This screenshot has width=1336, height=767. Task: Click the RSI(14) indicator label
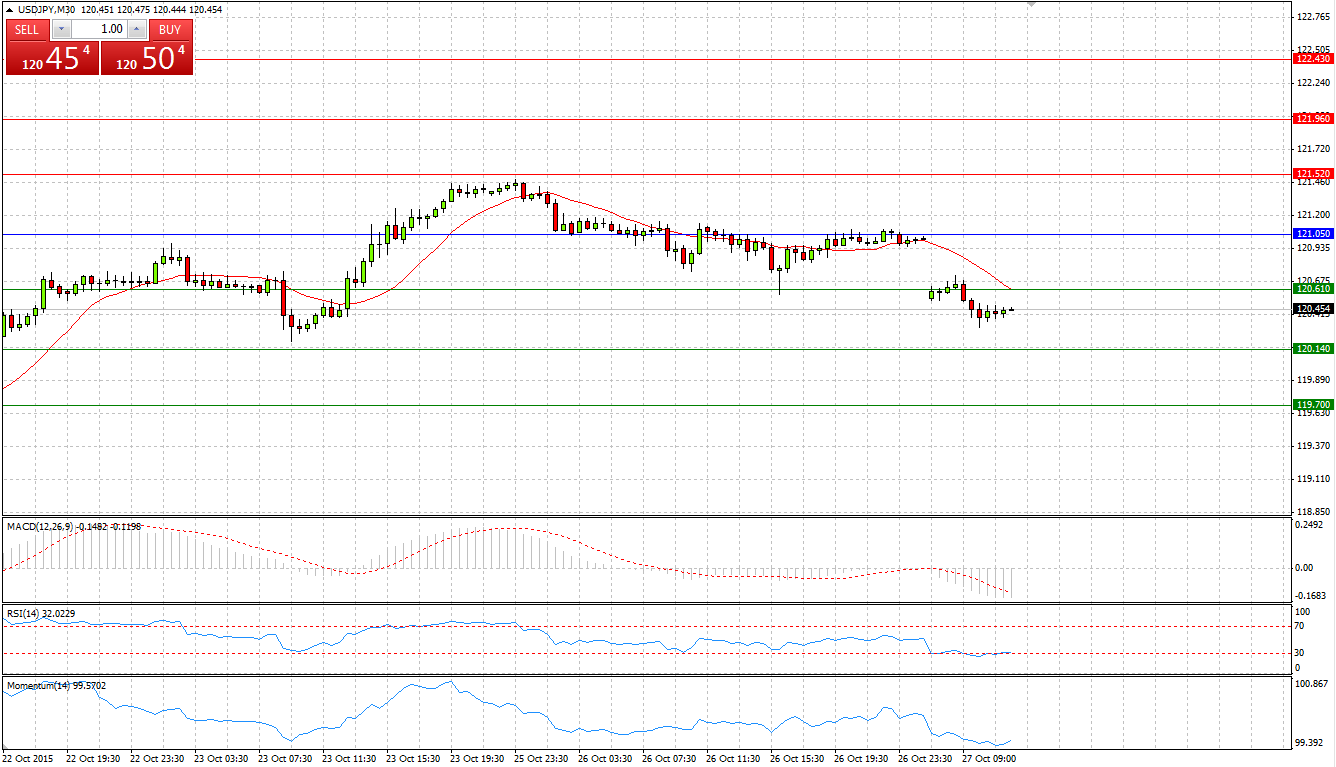click(x=22, y=612)
